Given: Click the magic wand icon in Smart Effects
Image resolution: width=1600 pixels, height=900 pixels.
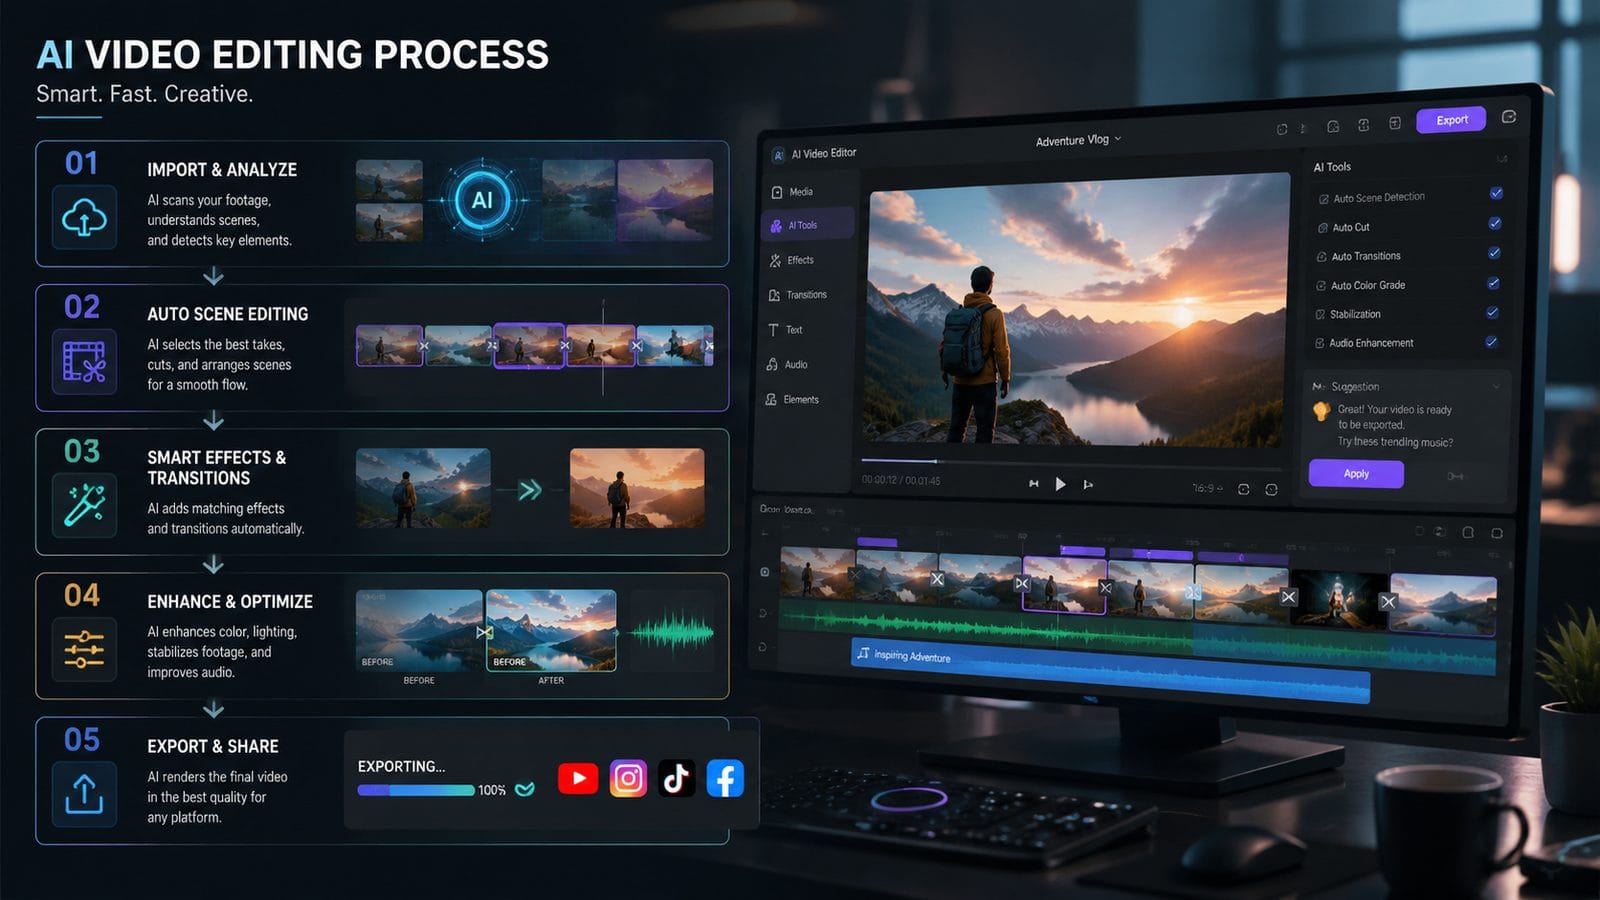Looking at the screenshot, I should [84, 505].
